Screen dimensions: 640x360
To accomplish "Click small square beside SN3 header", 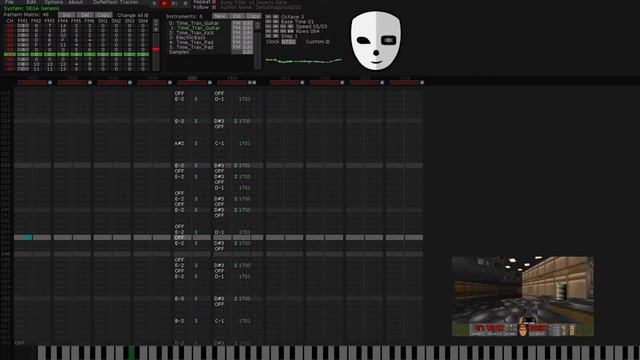I will point(382,82).
